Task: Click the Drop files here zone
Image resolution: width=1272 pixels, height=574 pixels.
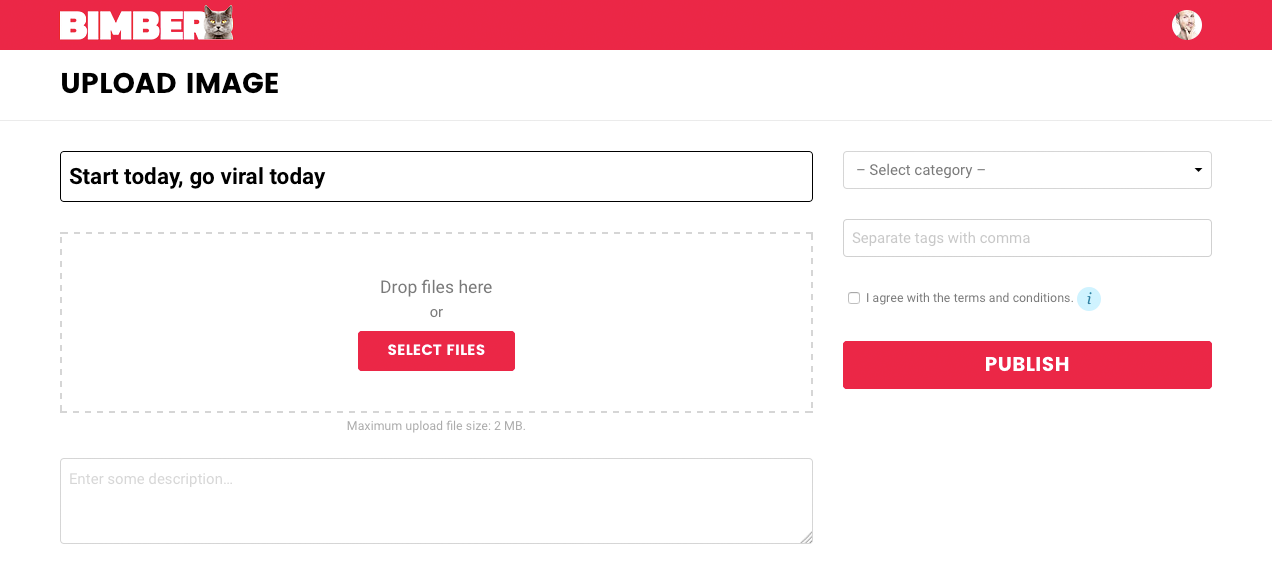Action: pyautogui.click(x=436, y=323)
